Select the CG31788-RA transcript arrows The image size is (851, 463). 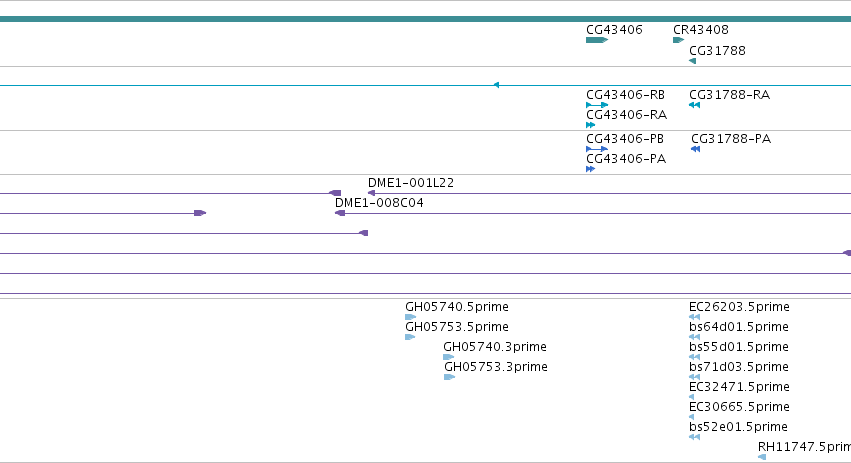695,105
